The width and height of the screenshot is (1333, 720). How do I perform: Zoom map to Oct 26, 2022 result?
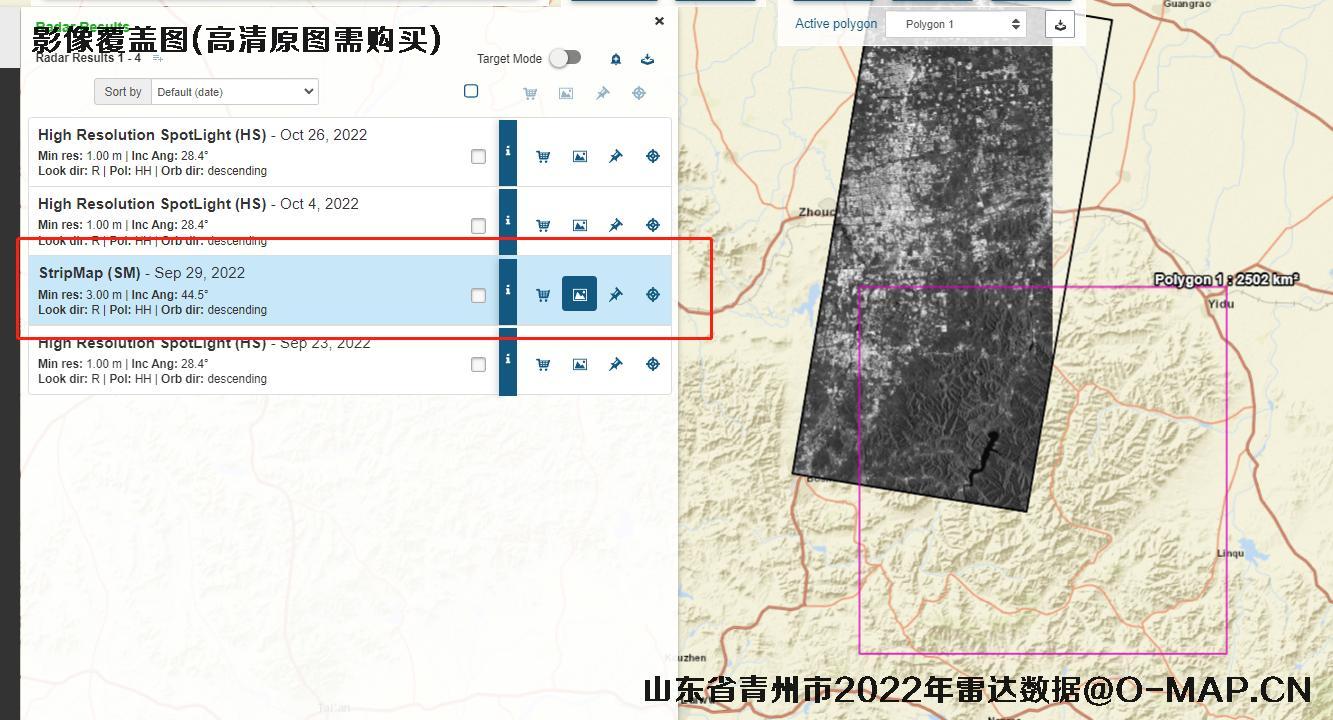[x=652, y=156]
